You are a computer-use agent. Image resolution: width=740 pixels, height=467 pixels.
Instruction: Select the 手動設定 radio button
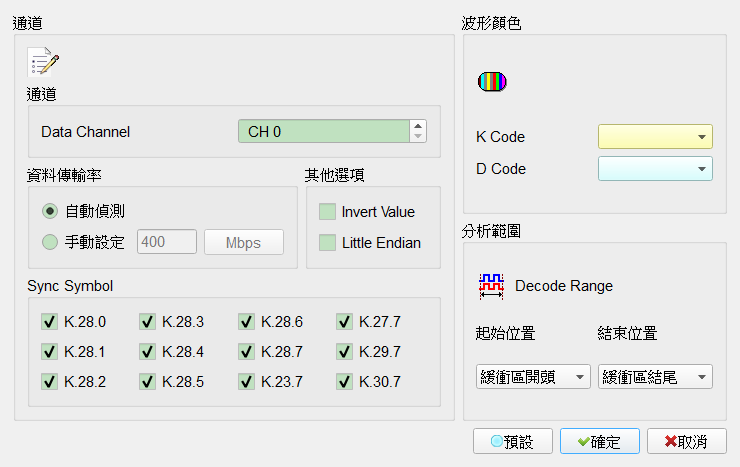50,242
